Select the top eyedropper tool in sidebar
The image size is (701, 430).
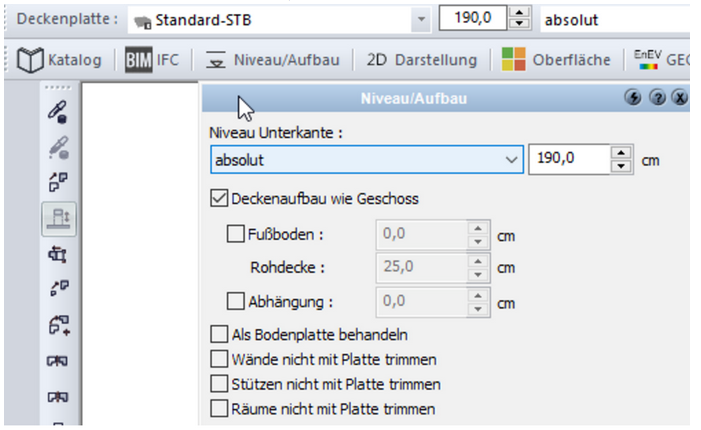(57, 111)
